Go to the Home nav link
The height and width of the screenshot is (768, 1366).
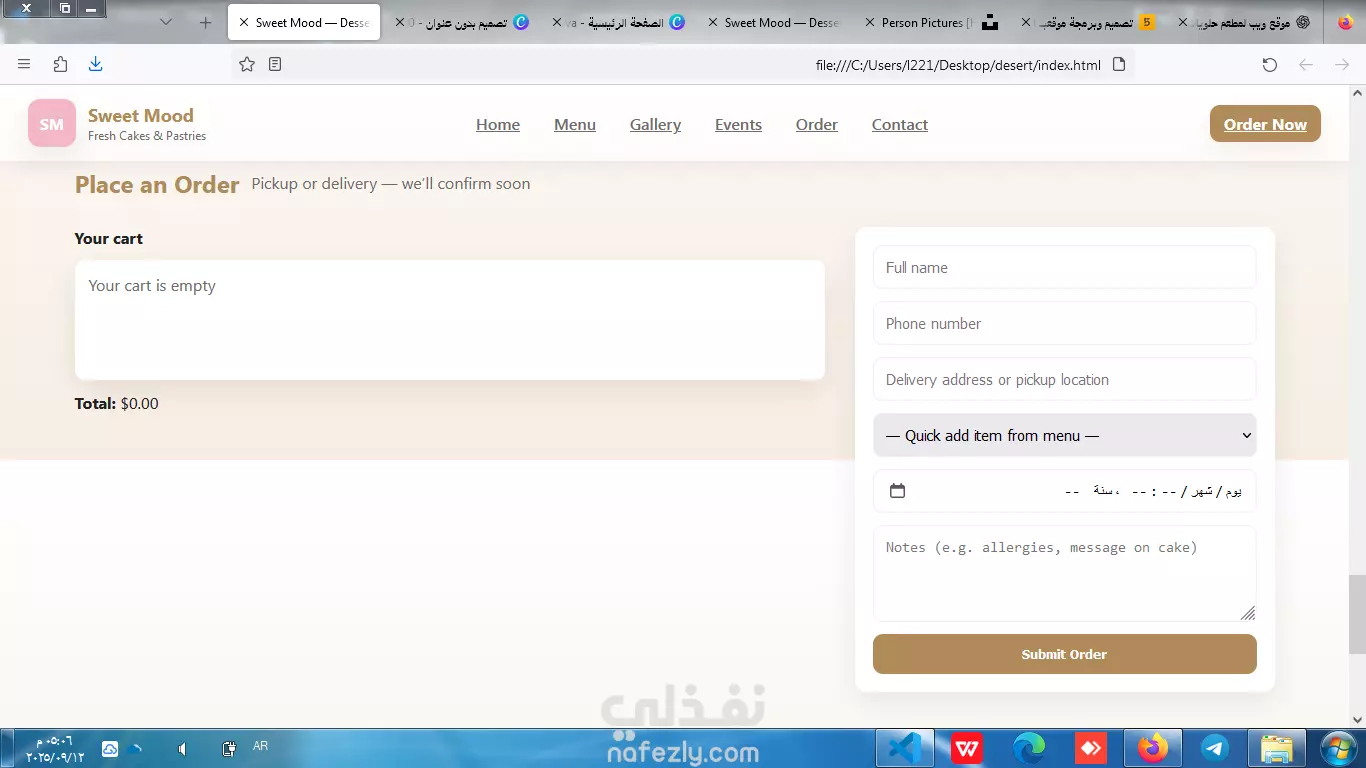click(x=498, y=125)
